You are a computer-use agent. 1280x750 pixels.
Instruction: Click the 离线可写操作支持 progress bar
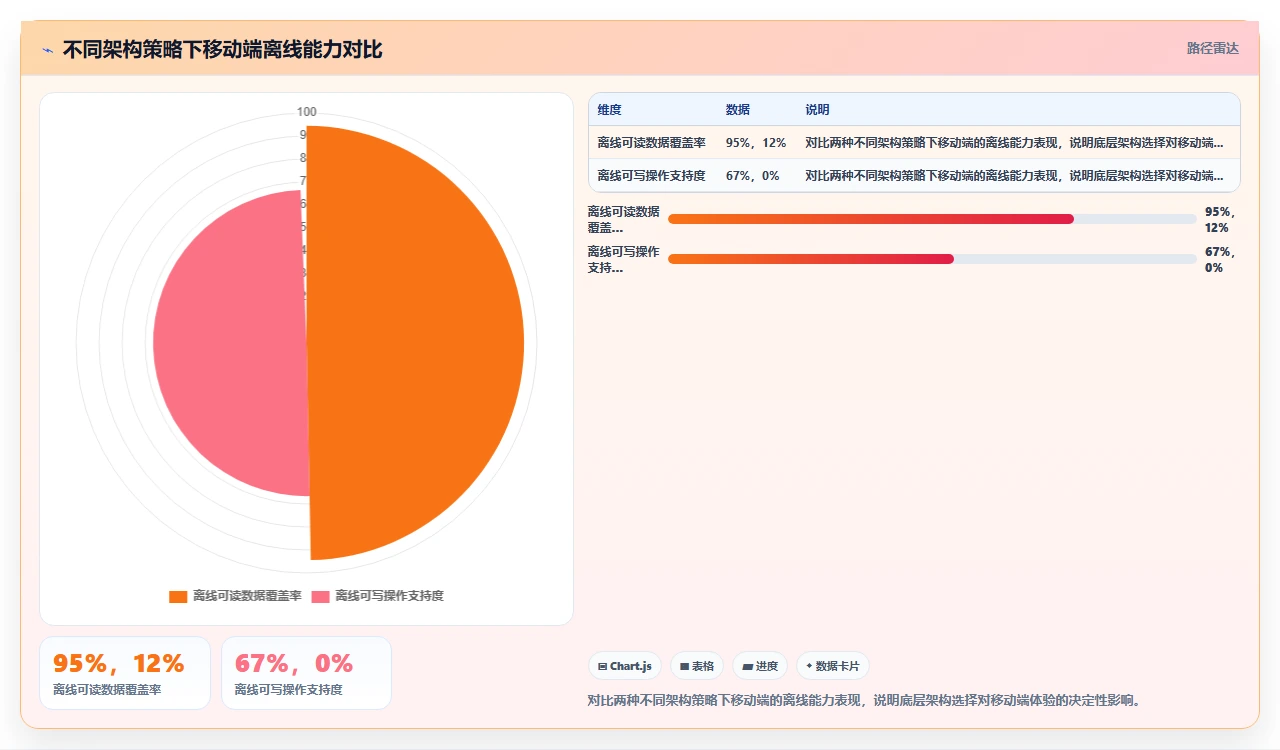[x=932, y=259]
